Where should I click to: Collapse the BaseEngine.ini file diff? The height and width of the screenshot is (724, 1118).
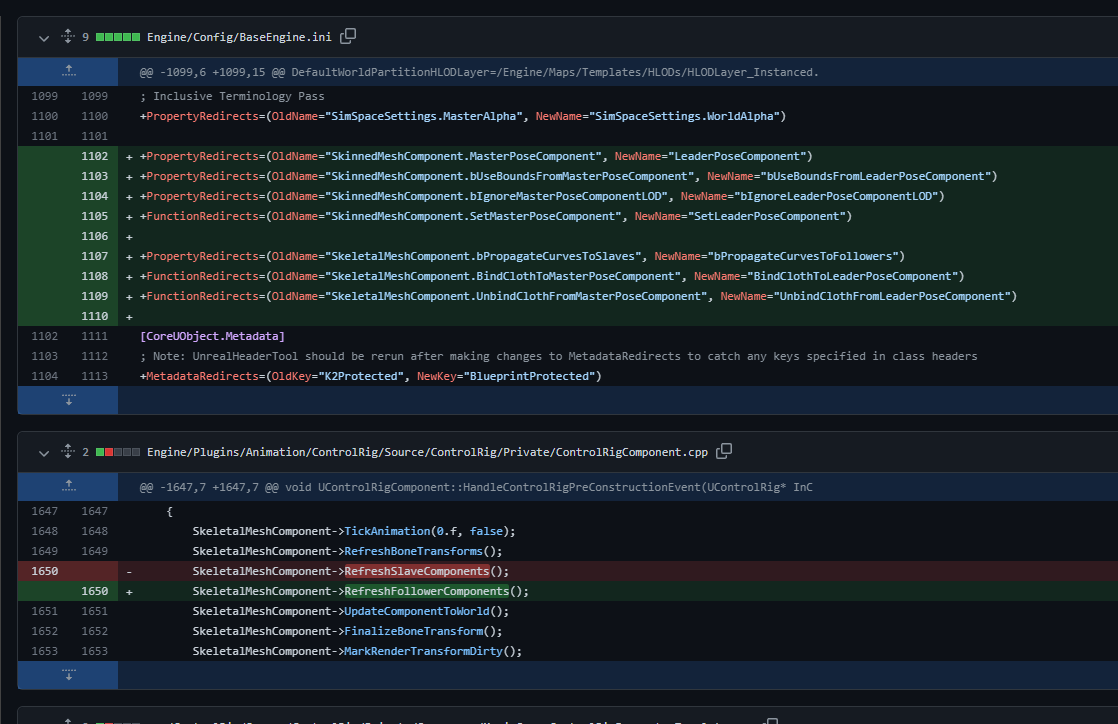point(43,37)
